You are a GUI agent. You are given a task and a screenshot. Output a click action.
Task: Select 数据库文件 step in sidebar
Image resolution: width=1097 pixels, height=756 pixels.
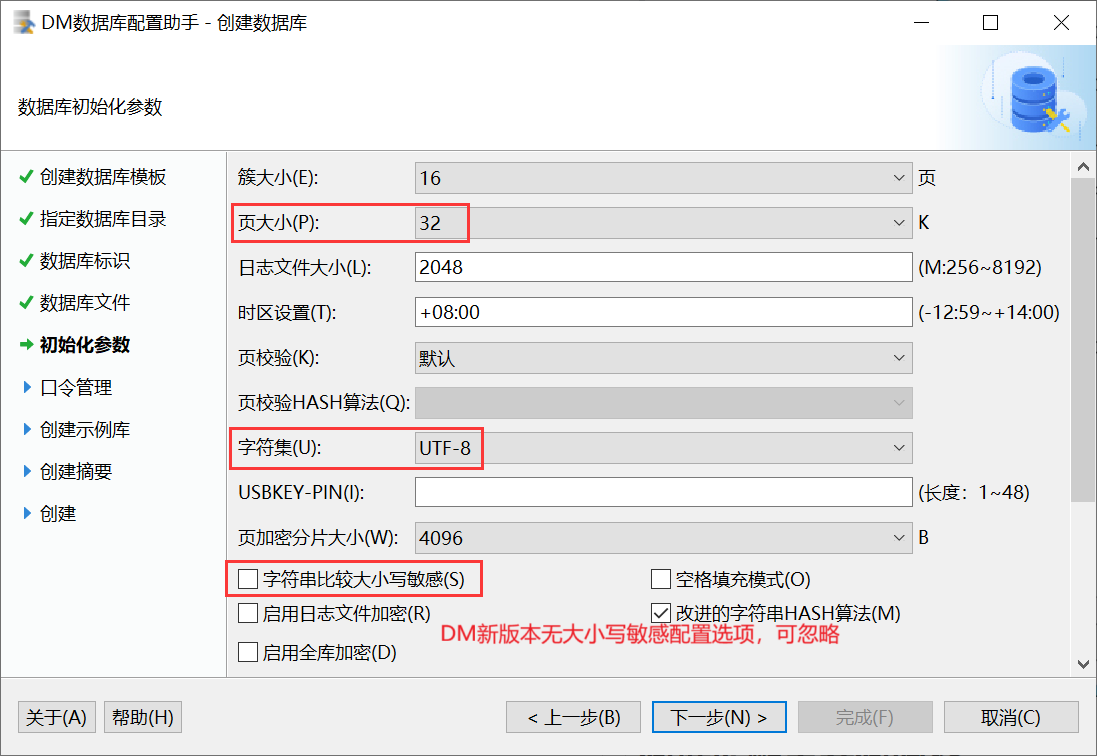pos(85,303)
